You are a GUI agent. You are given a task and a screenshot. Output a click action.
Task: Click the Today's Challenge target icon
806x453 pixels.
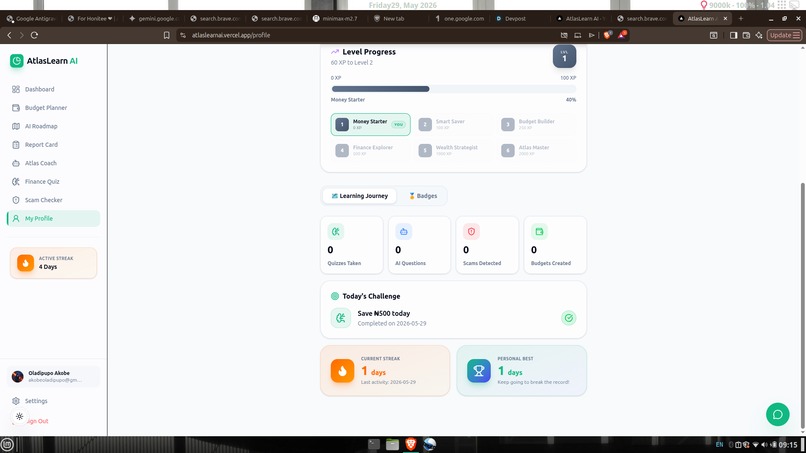[x=335, y=296]
